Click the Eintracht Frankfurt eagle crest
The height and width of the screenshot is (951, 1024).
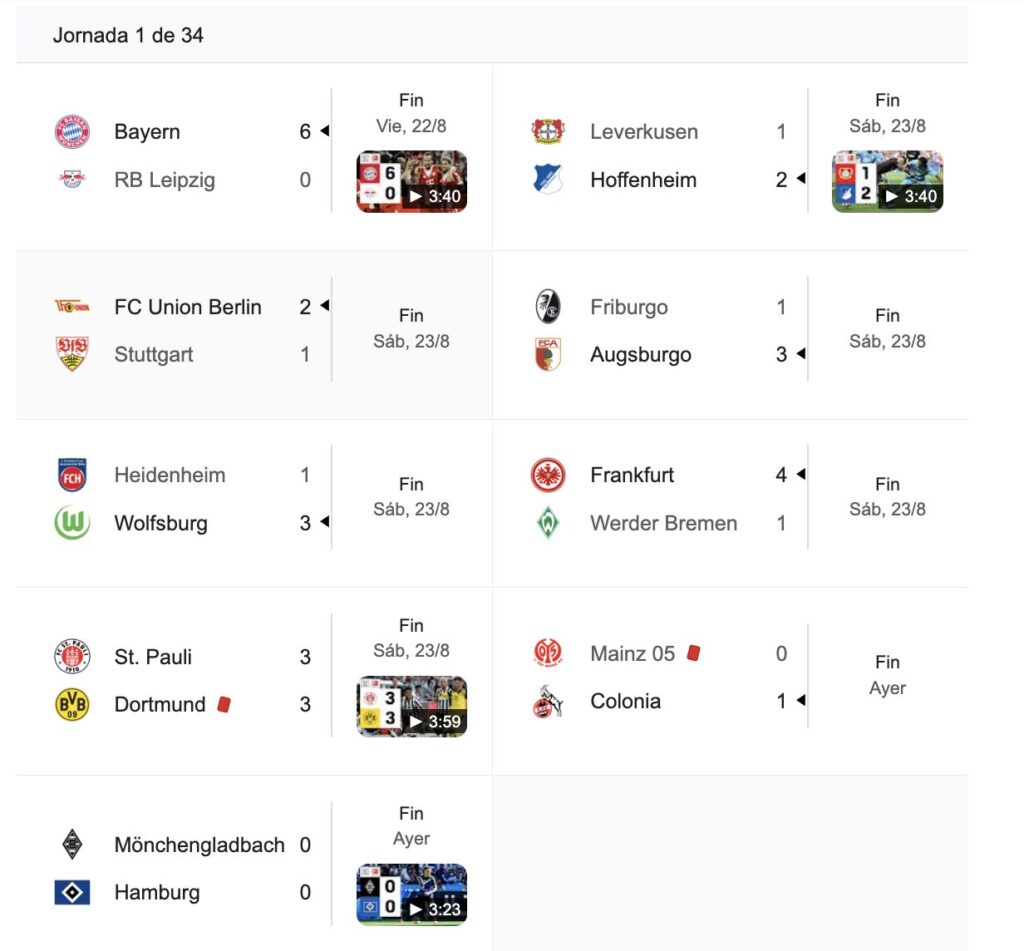(548, 475)
